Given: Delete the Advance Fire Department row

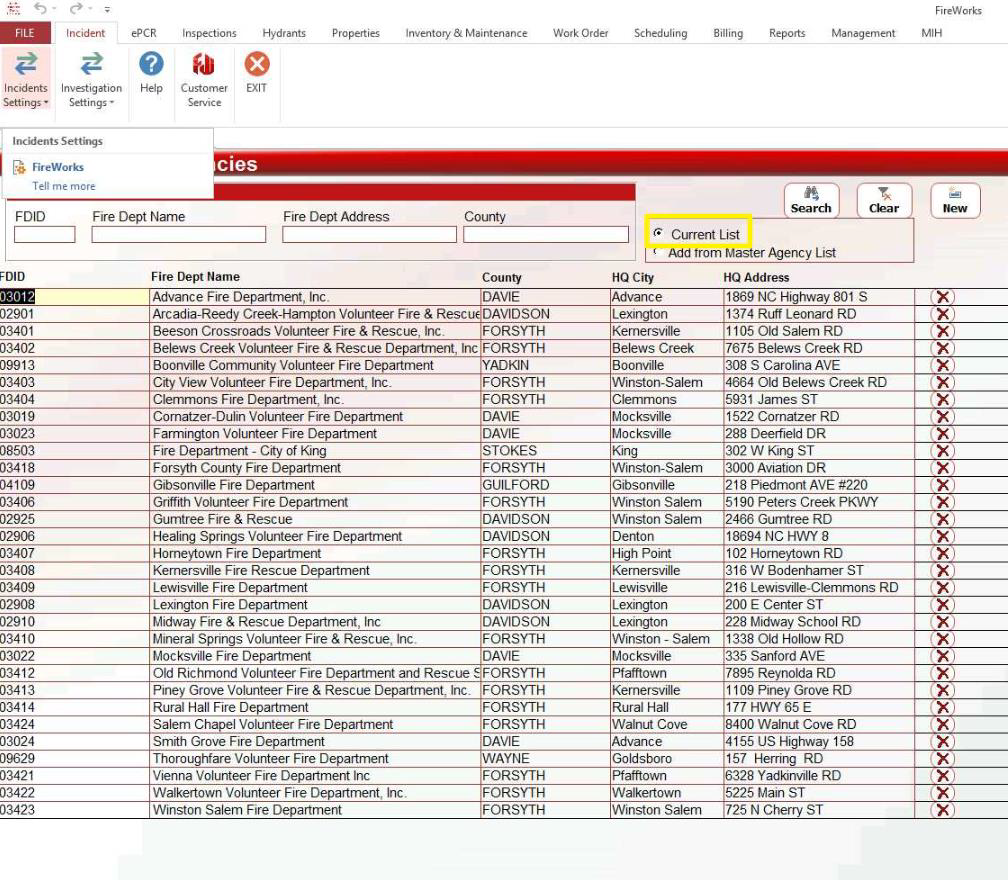Looking at the screenshot, I should 942,297.
